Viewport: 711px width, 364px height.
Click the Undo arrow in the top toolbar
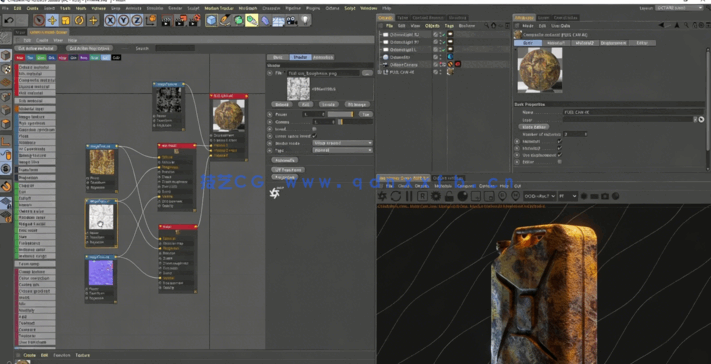coord(8,20)
